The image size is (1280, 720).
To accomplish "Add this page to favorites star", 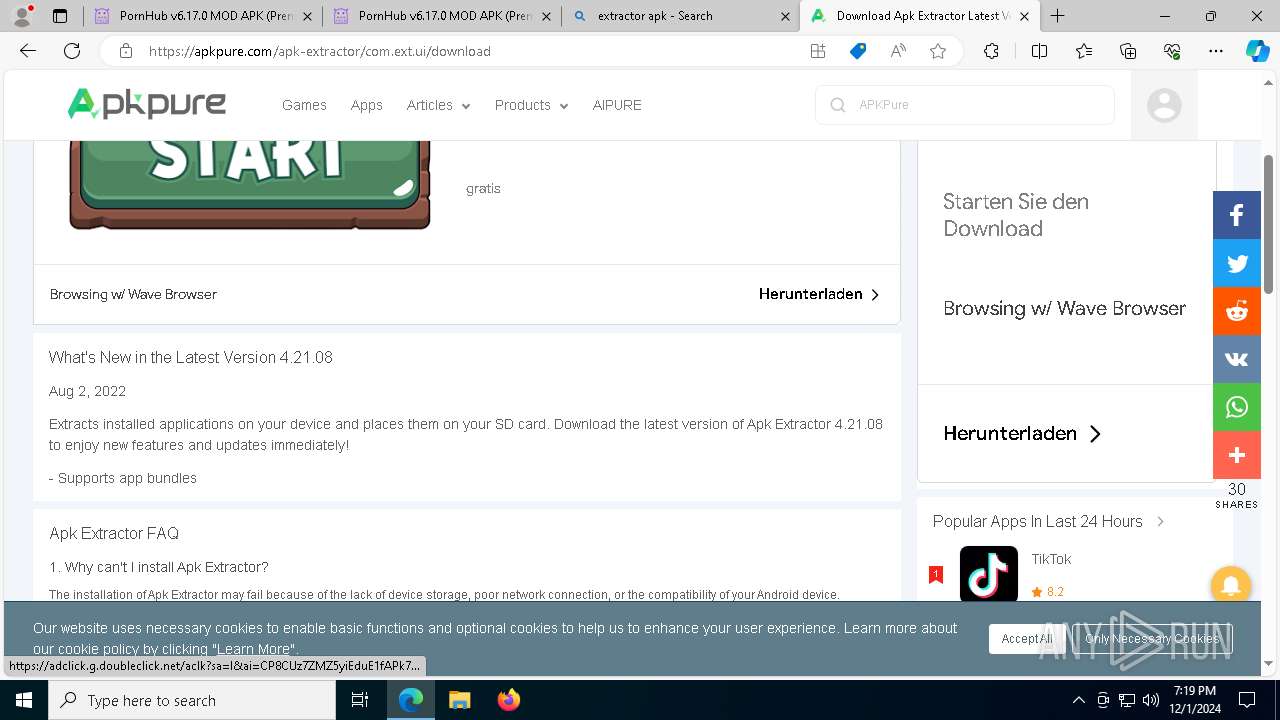I will pyautogui.click(x=938, y=51).
